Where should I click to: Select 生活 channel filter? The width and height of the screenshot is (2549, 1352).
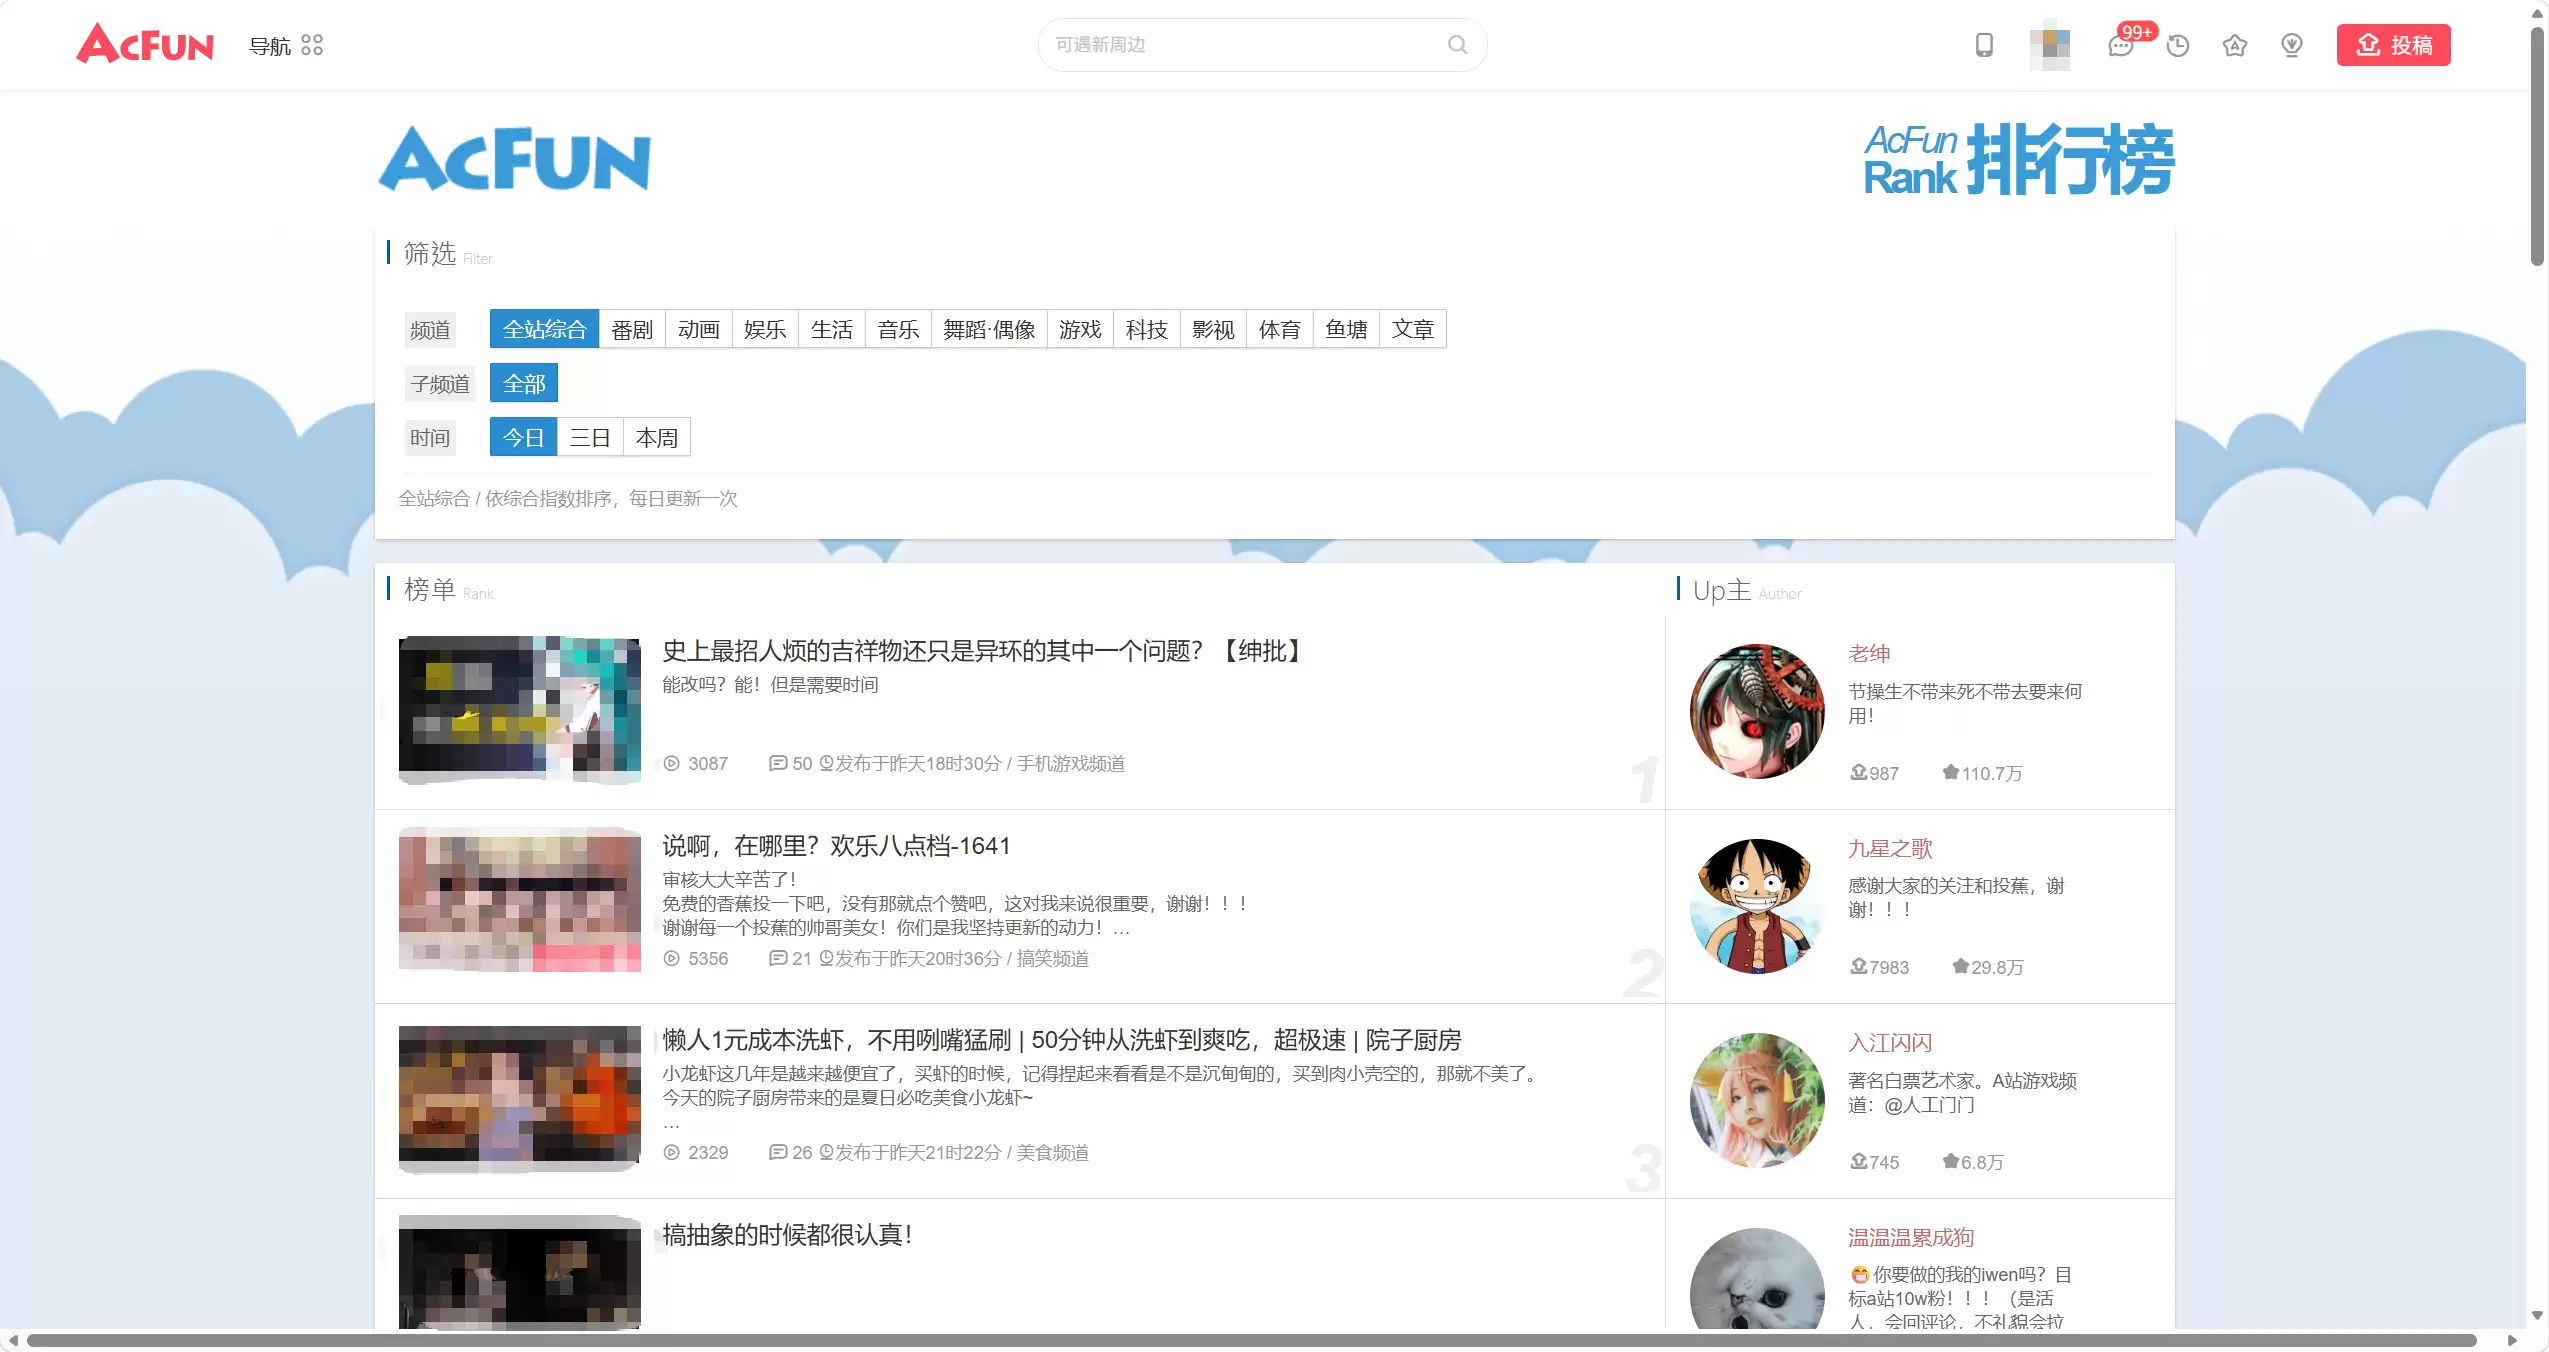[831, 329]
